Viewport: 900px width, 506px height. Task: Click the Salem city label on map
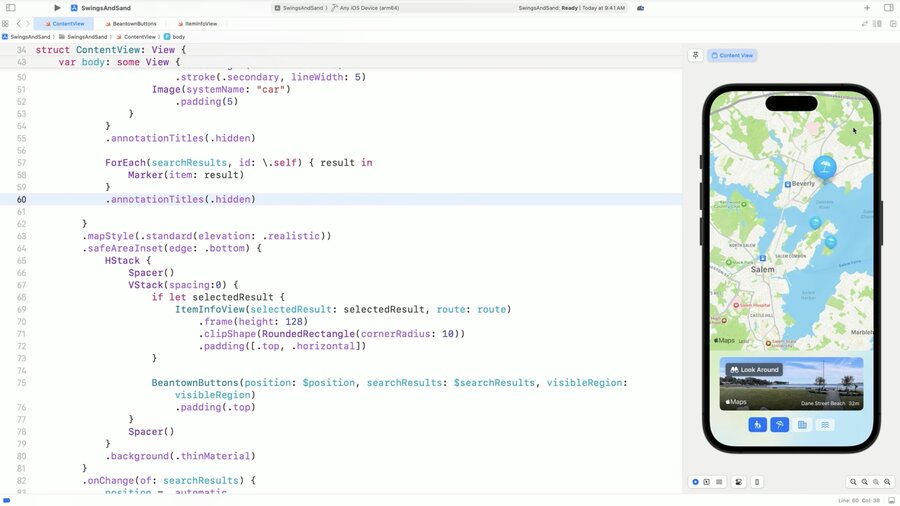click(x=762, y=269)
